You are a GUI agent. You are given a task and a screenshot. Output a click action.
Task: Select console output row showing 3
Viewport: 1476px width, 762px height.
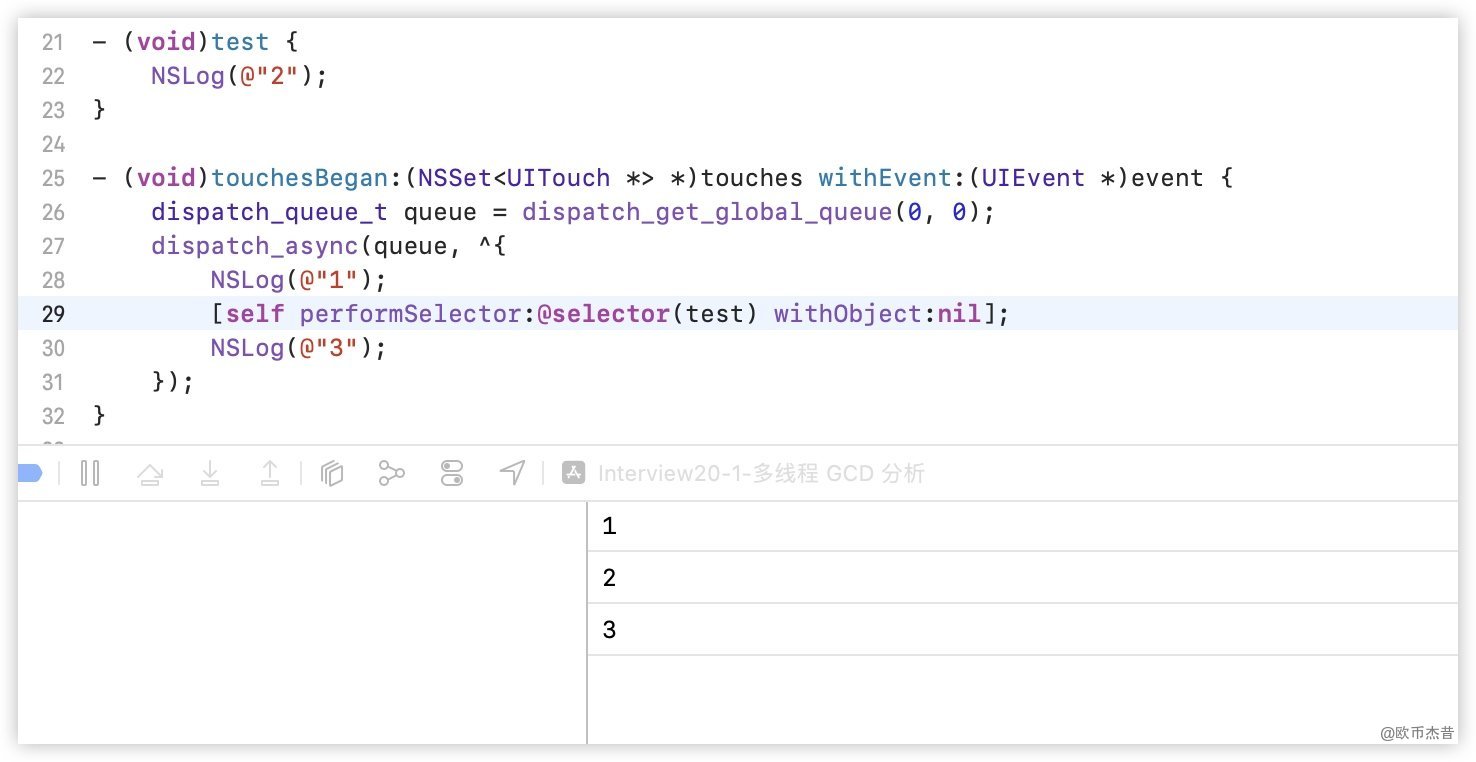coord(1021,630)
